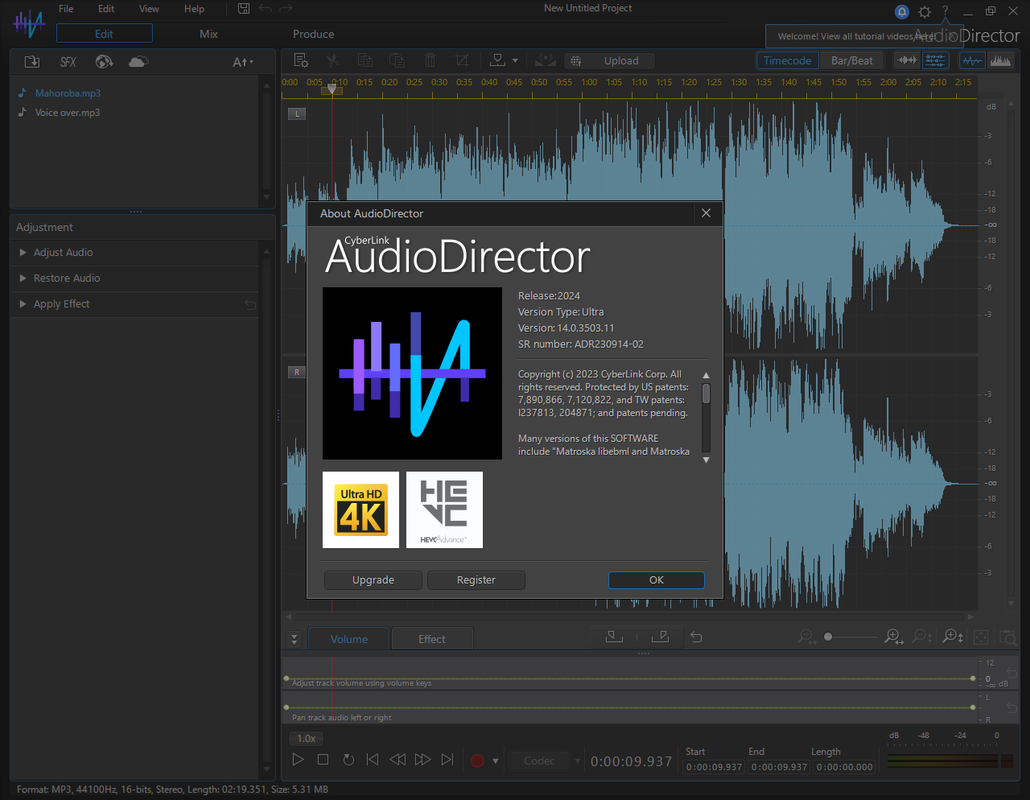
Task: Close the About AudioDirector dialog
Action: [x=705, y=213]
